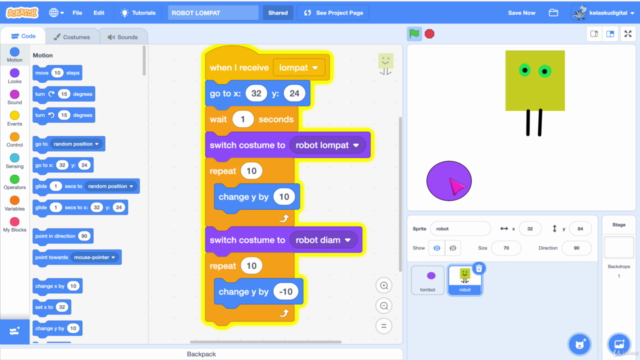
Task: Select the Stage backdrop thumbnail
Action: (619, 247)
